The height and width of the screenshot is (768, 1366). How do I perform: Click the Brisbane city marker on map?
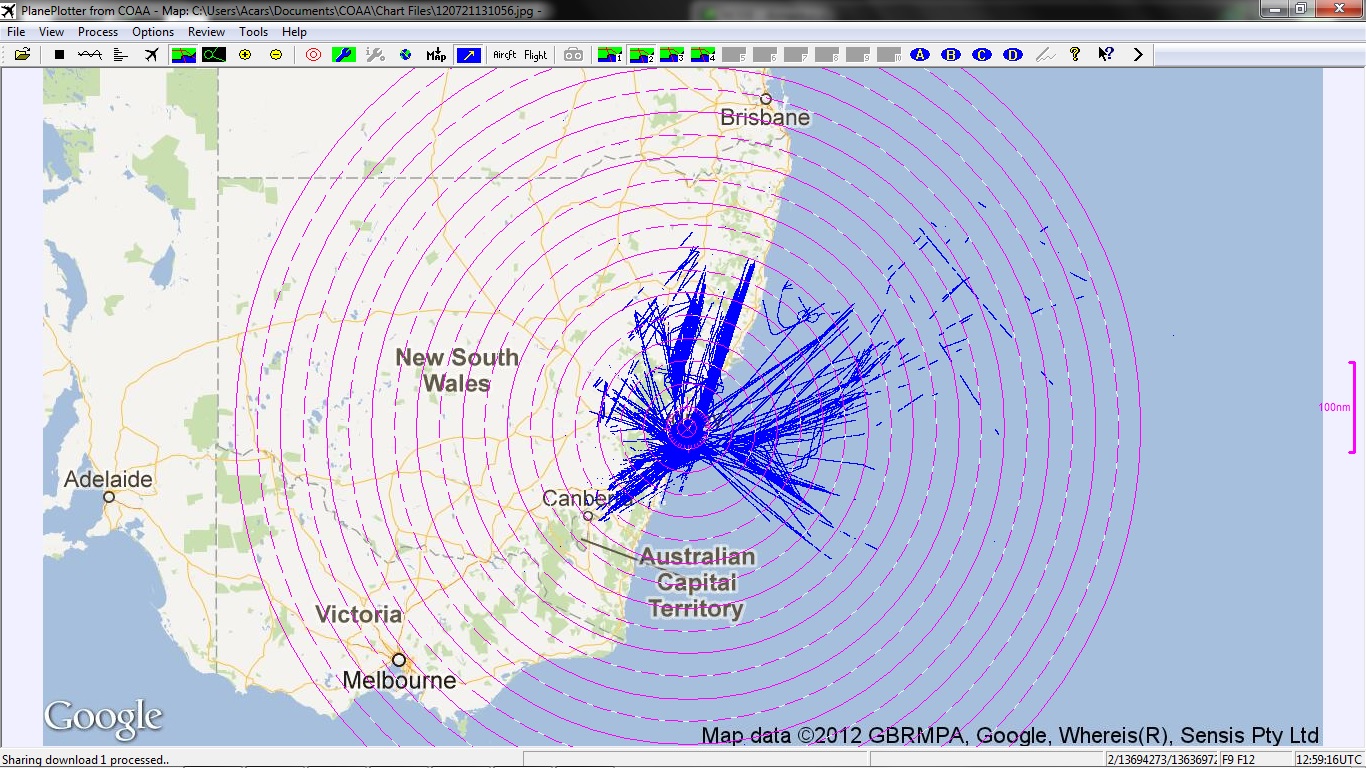pyautogui.click(x=766, y=99)
